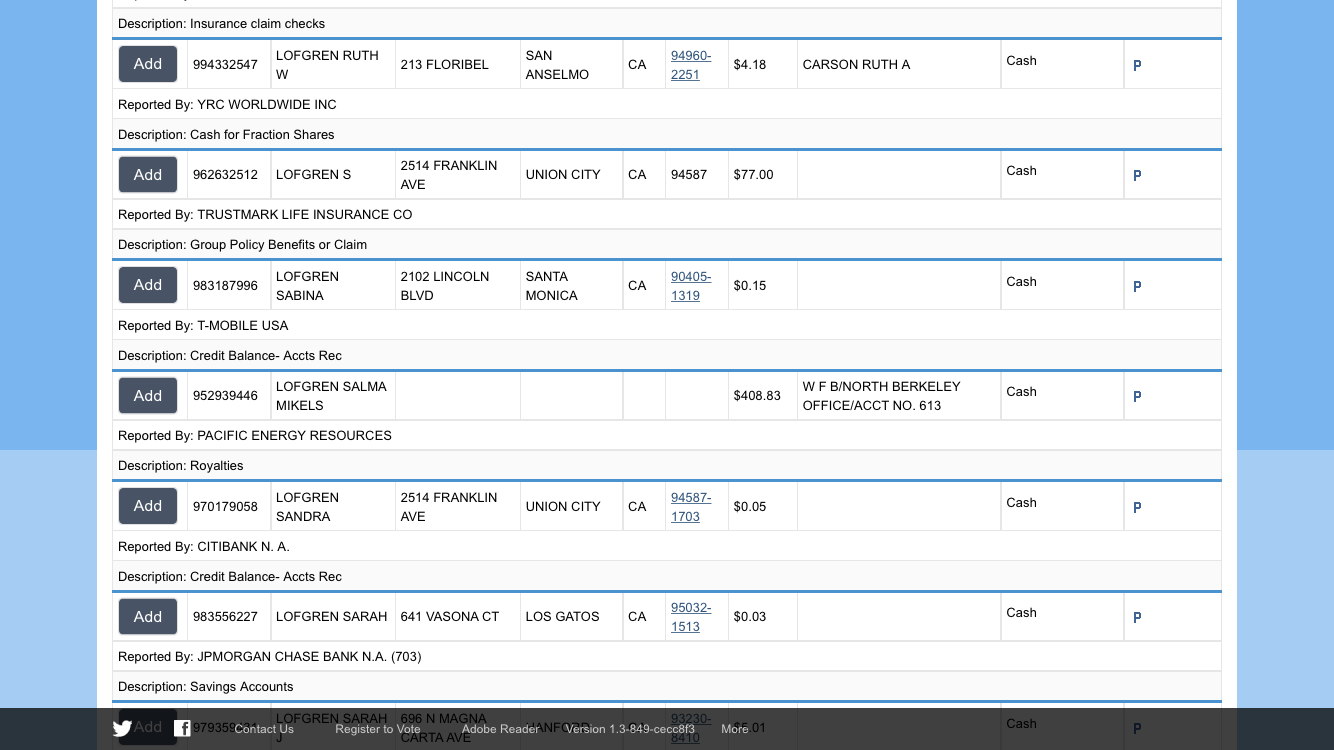Select W F B/NORTH BERKELEY OFFICE text
This screenshot has height=750, width=1334.
[881, 396]
